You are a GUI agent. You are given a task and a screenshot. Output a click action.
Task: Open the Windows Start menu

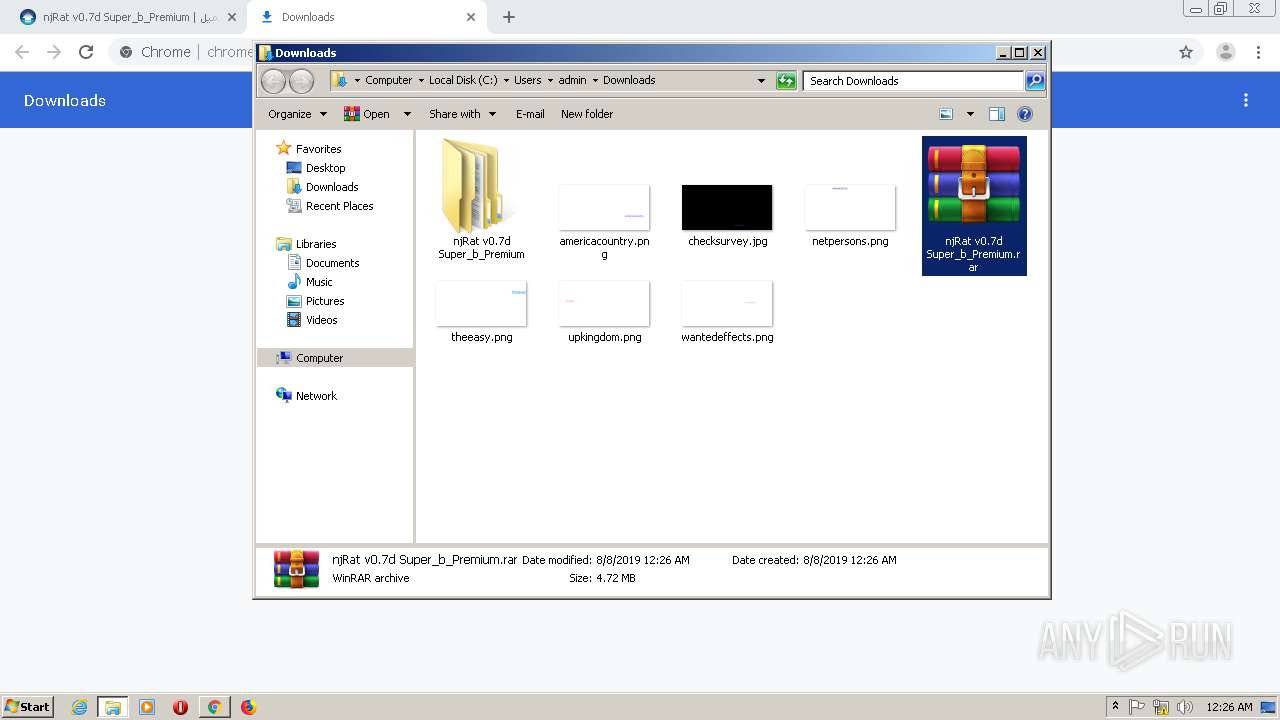pos(27,706)
